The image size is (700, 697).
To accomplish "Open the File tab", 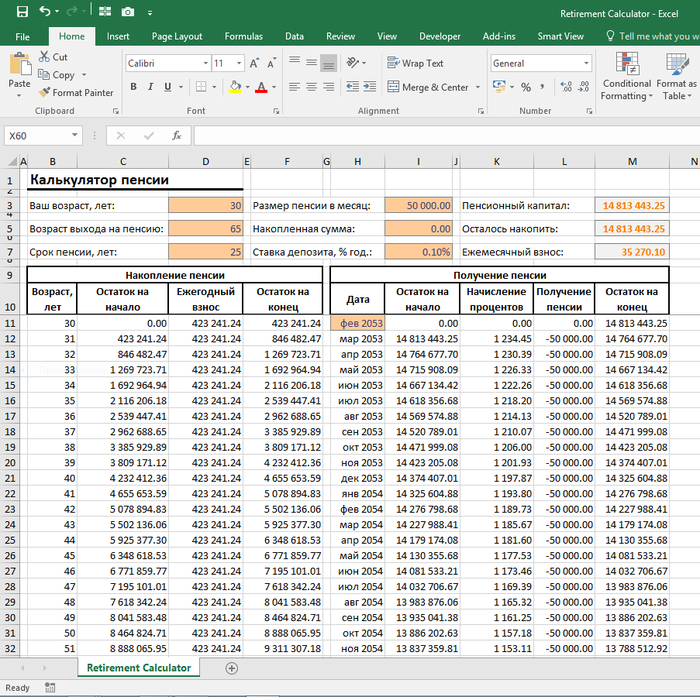I will pos(22,37).
